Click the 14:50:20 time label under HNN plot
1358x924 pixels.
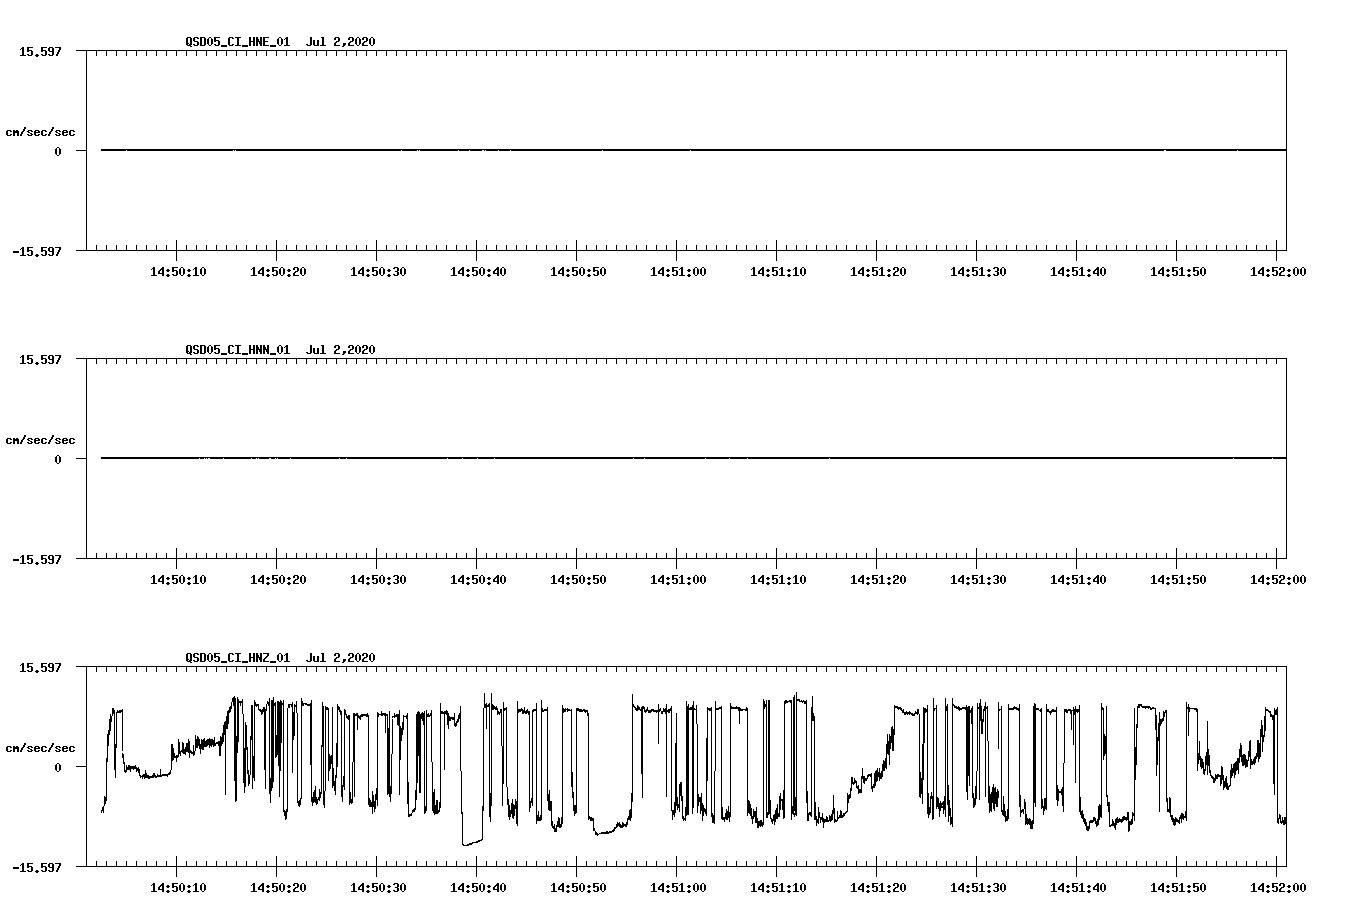click(278, 580)
